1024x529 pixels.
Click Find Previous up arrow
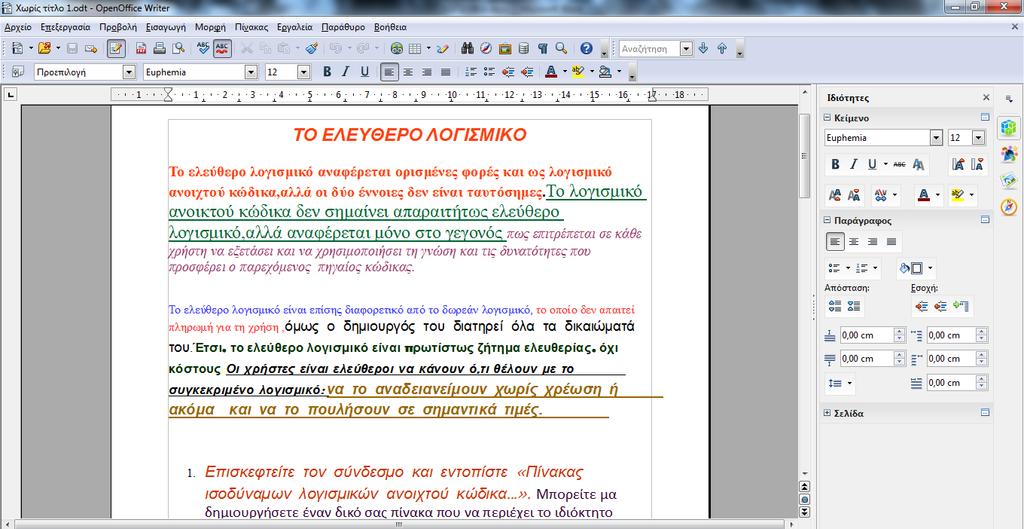click(x=722, y=48)
